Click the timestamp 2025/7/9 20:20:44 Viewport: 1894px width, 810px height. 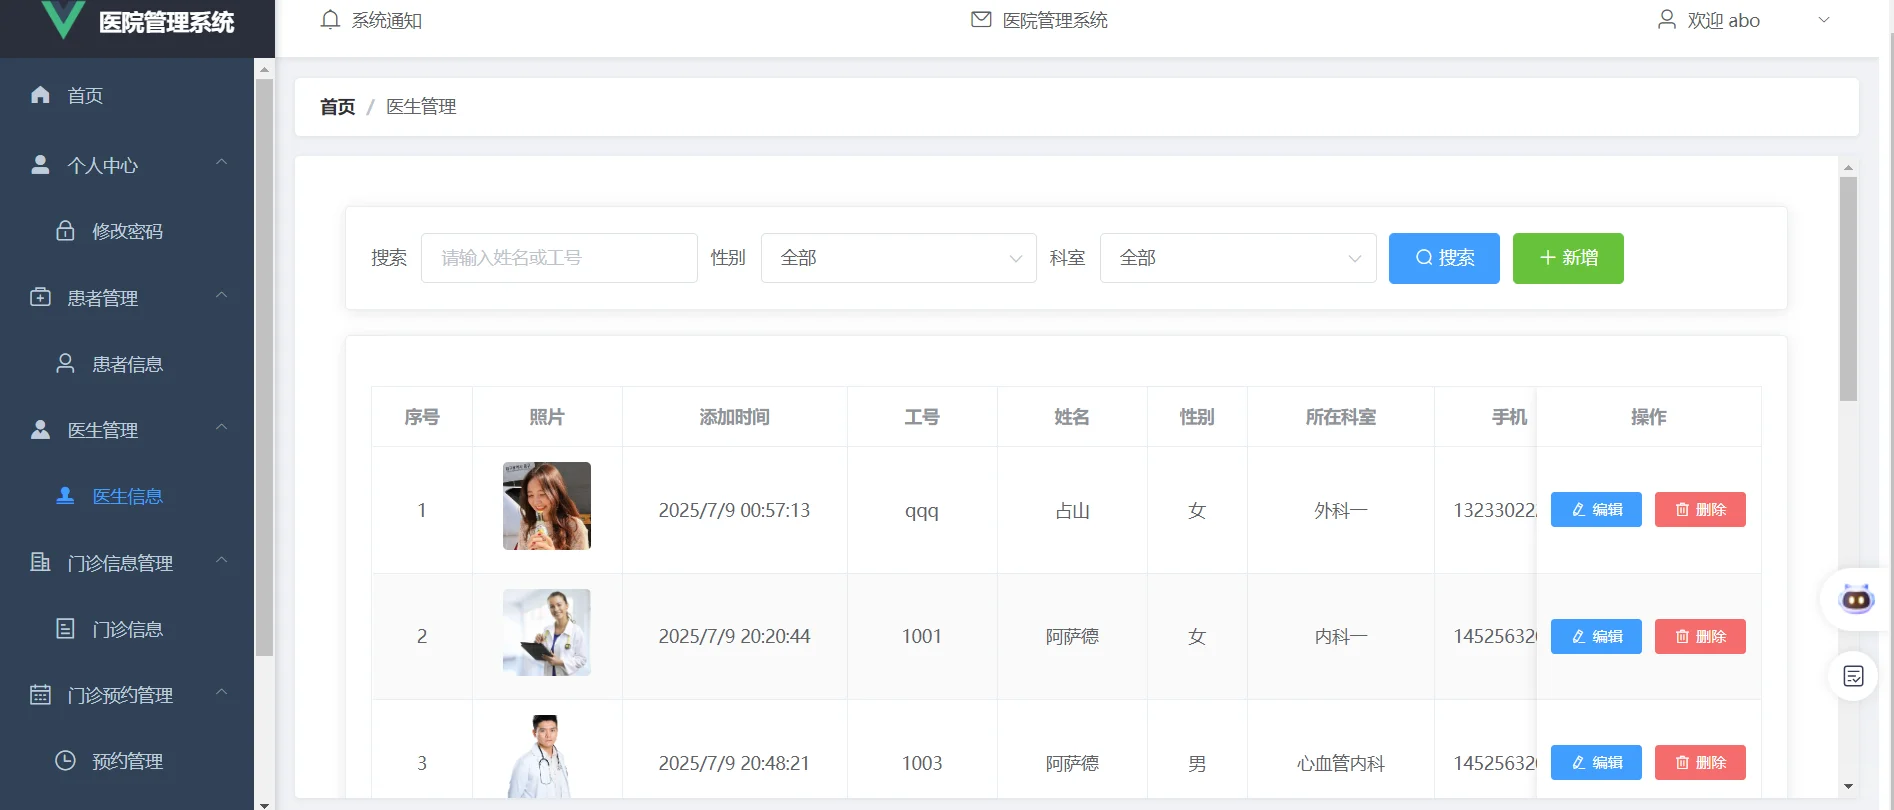[734, 637]
